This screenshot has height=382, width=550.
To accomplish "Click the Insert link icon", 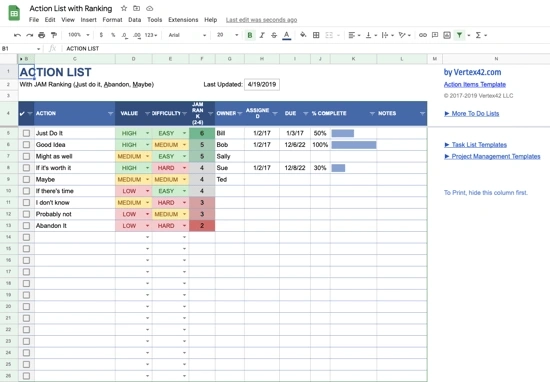I will 423,35.
